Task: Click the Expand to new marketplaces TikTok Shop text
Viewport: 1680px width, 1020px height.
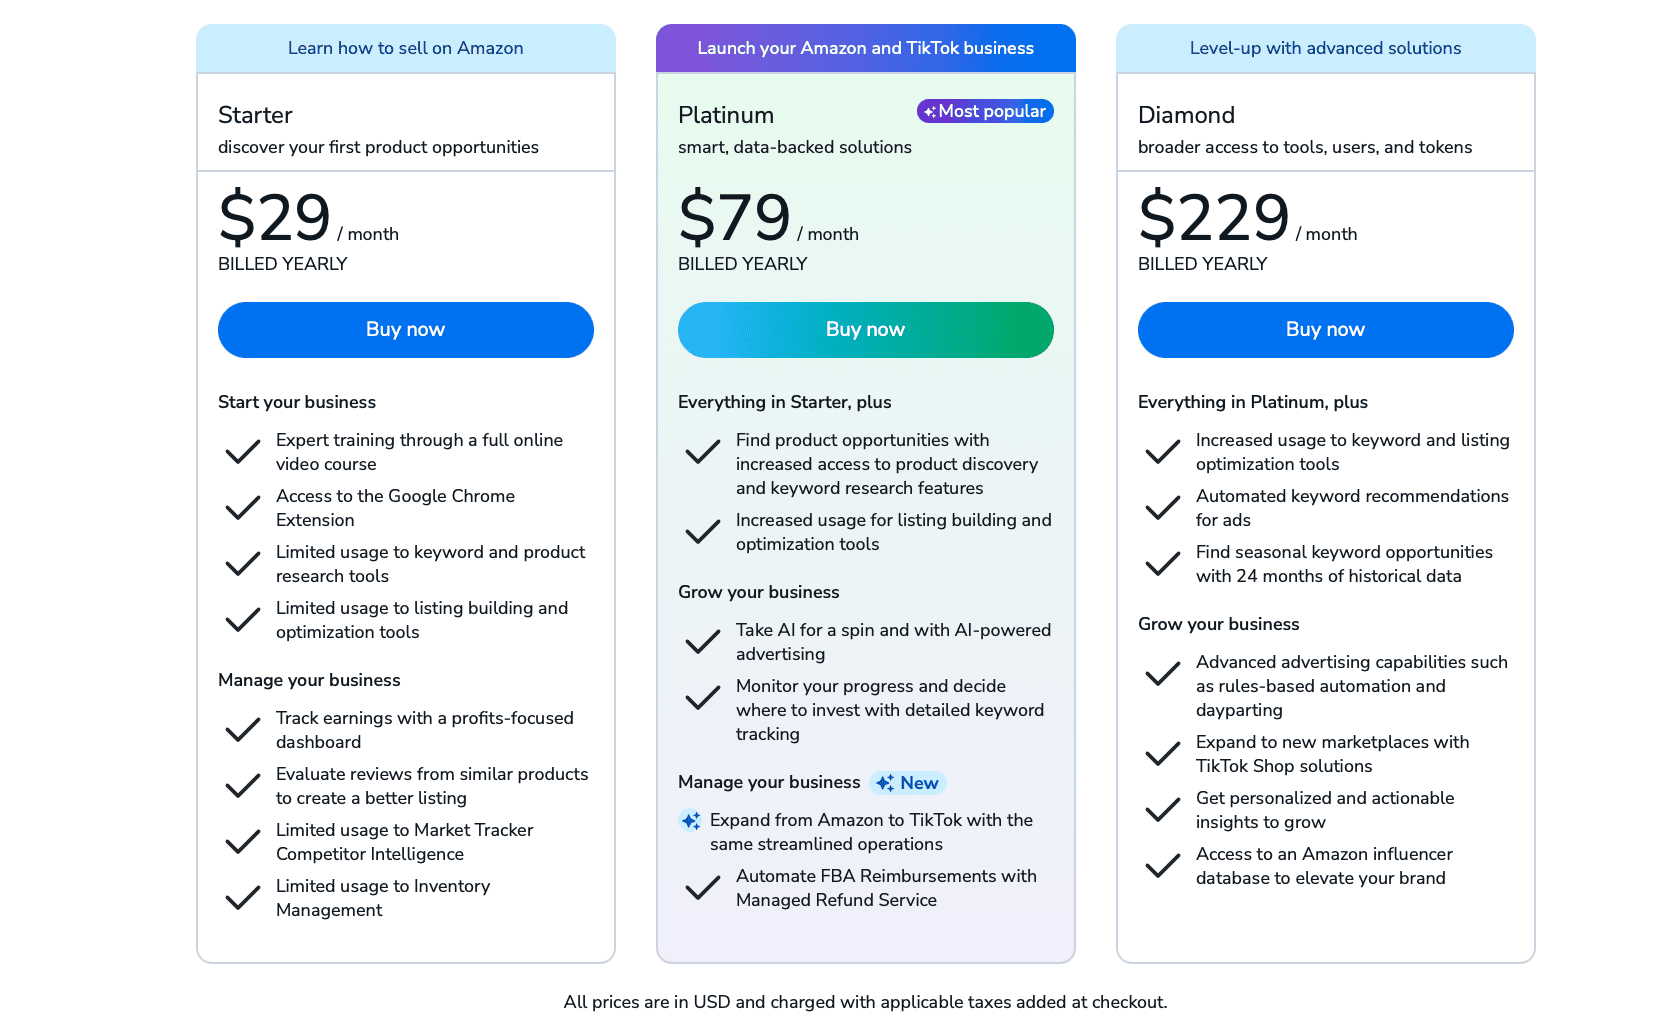Action: click(x=1332, y=754)
